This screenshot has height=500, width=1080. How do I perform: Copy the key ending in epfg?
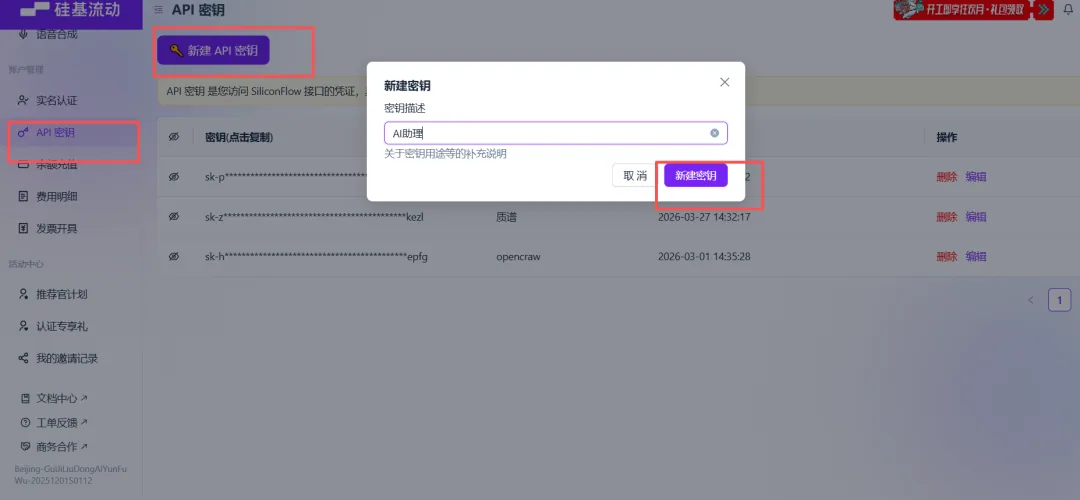318,257
